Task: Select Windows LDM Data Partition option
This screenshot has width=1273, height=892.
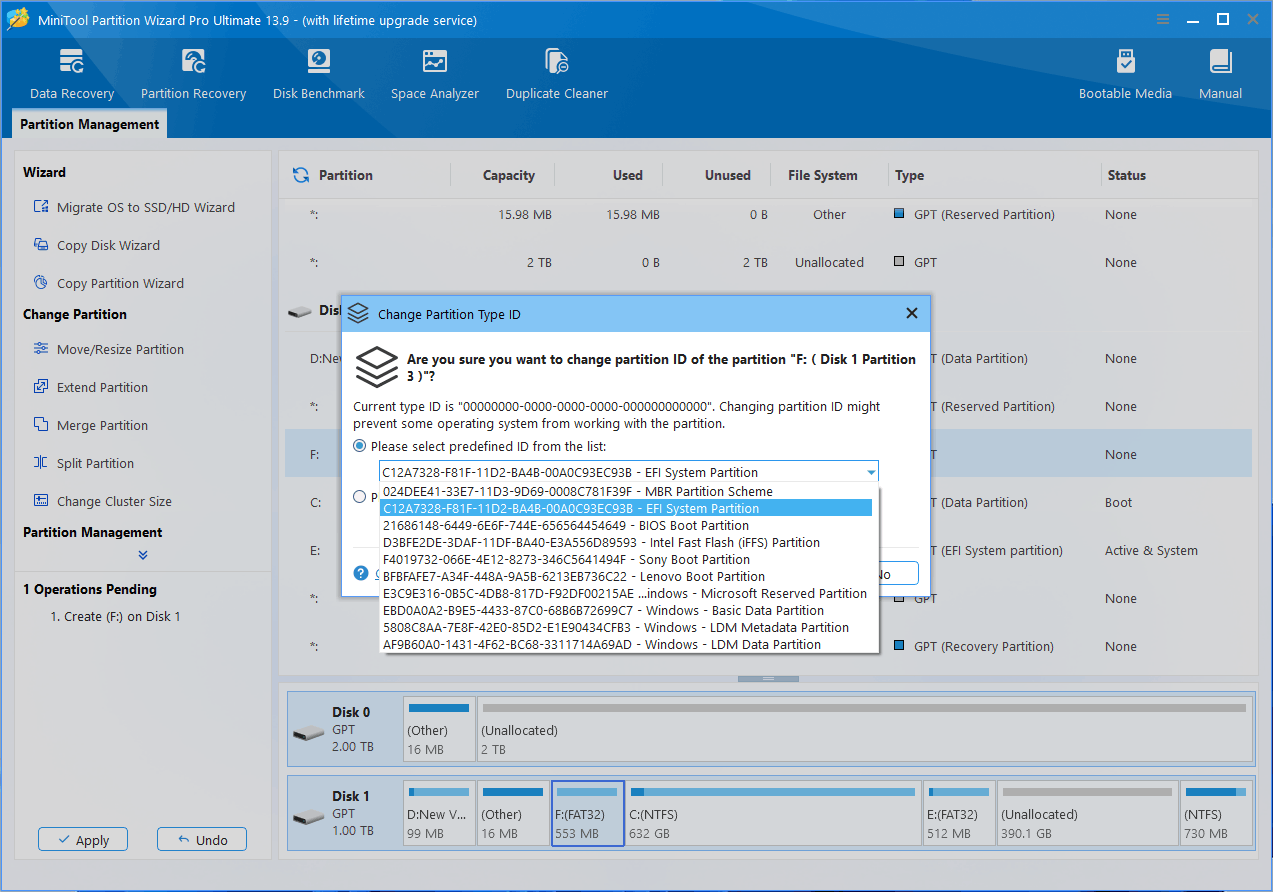Action: click(627, 644)
